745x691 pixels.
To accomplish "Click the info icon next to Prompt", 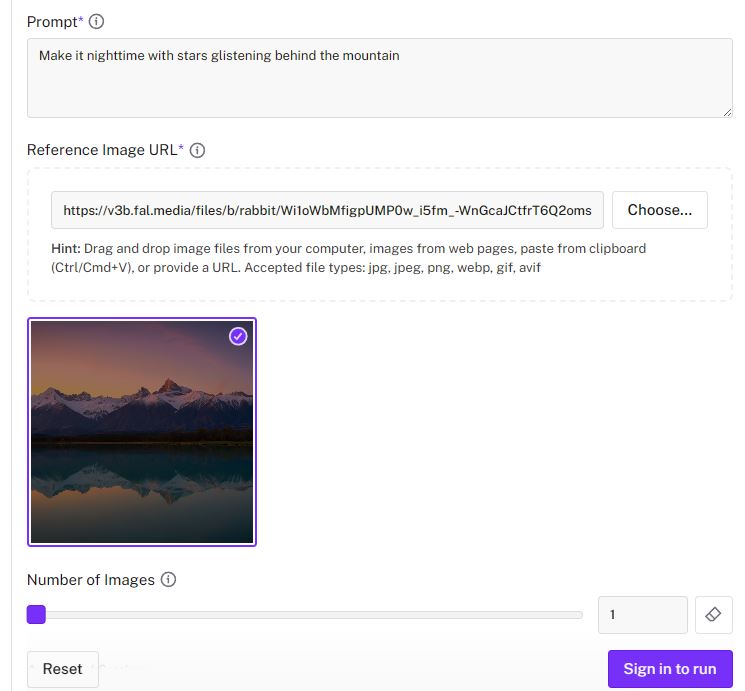I will 97,22.
